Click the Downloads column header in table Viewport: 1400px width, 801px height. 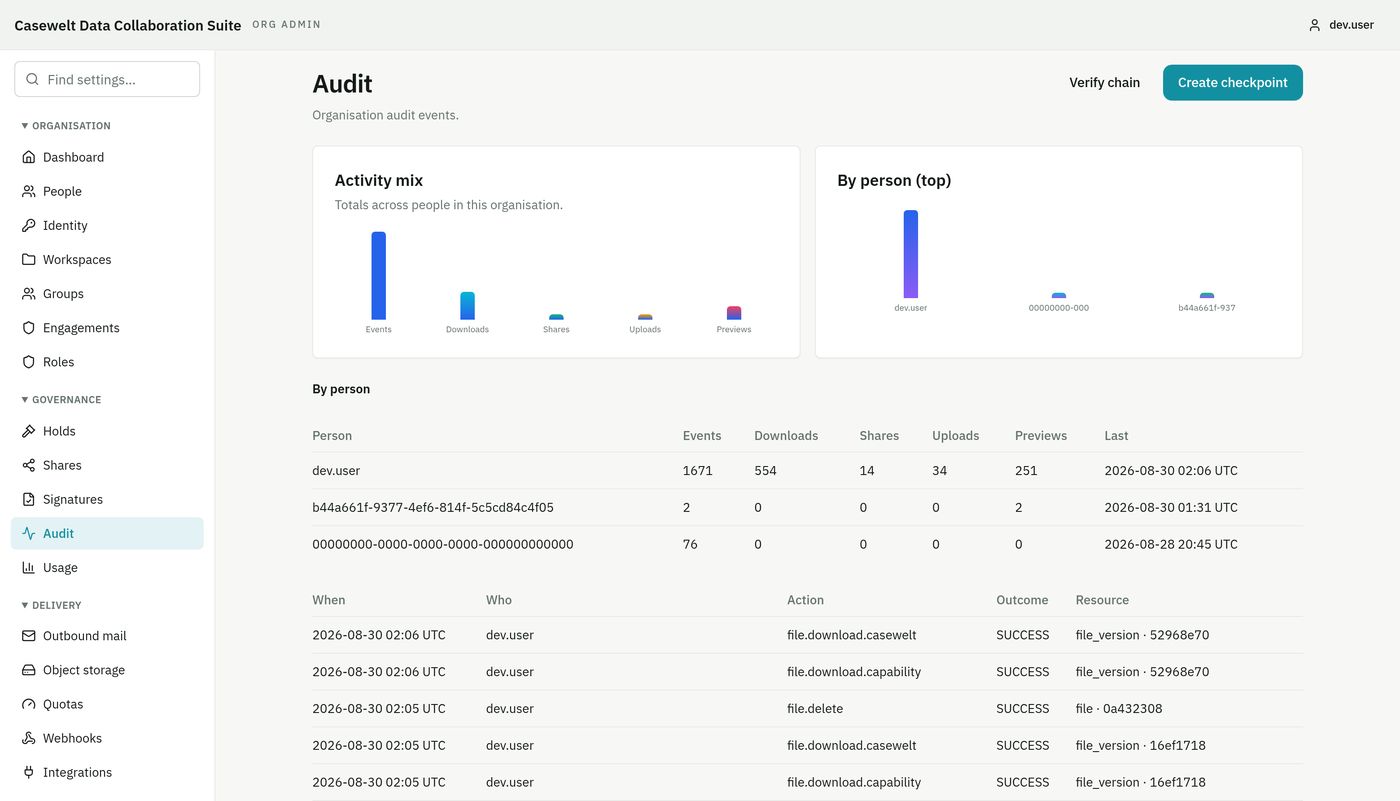[786, 436]
